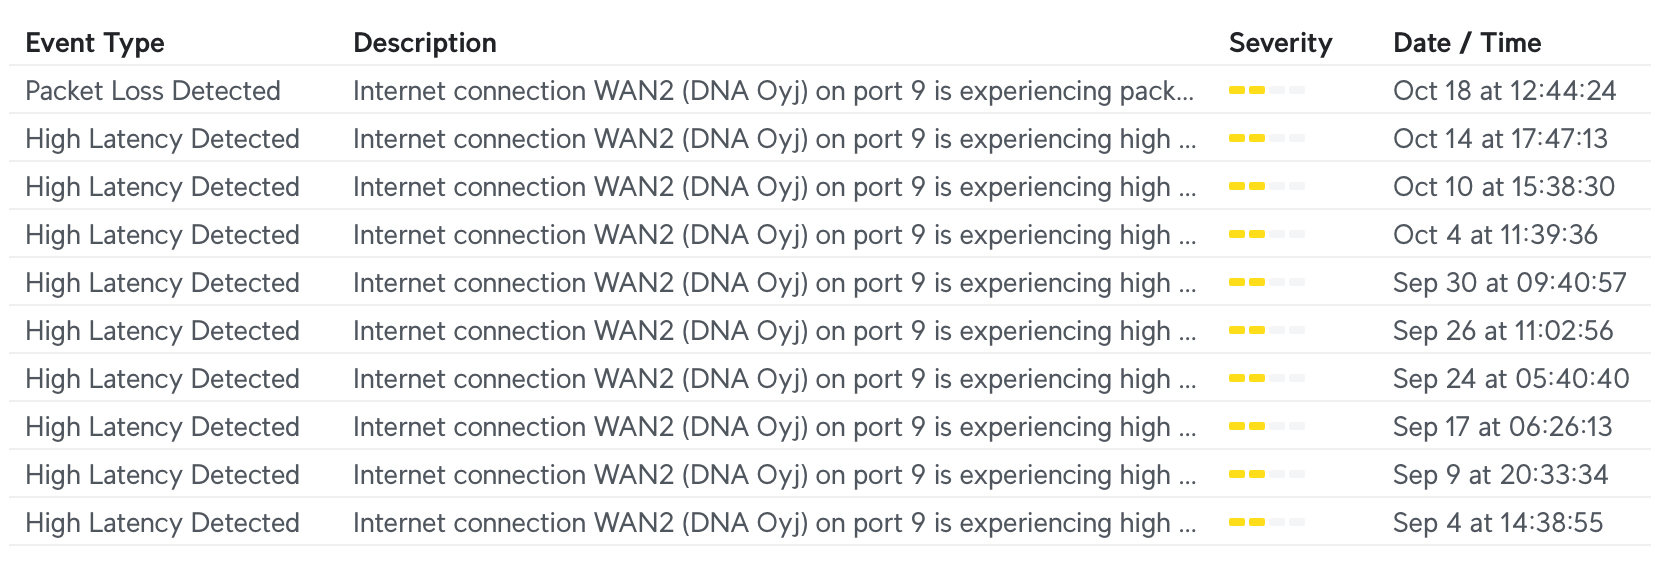Screen dimensions: 1657x565
Task: Sort by the Date / Time column header
Action: tap(1467, 43)
